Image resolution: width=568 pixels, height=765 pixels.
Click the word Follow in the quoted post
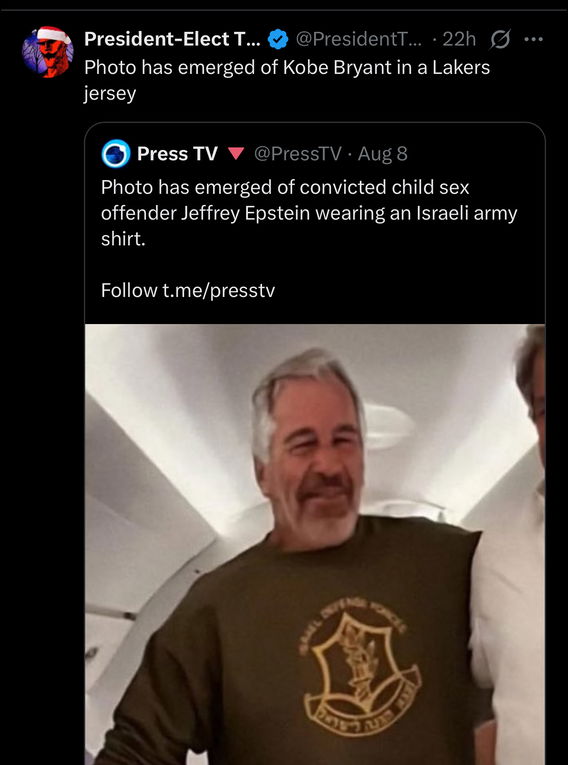(129, 291)
